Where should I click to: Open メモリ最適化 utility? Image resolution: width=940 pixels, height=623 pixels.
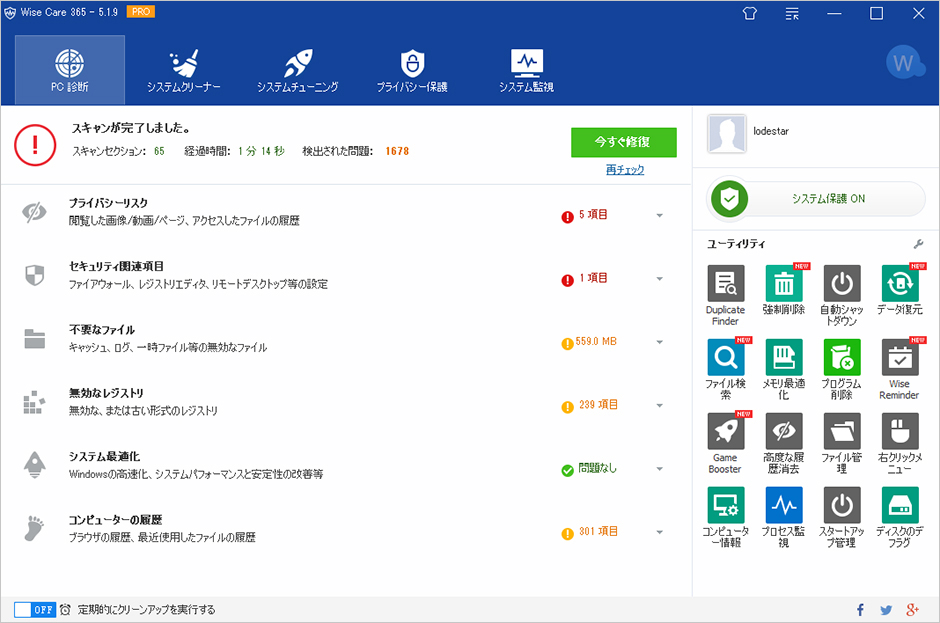pyautogui.click(x=784, y=369)
